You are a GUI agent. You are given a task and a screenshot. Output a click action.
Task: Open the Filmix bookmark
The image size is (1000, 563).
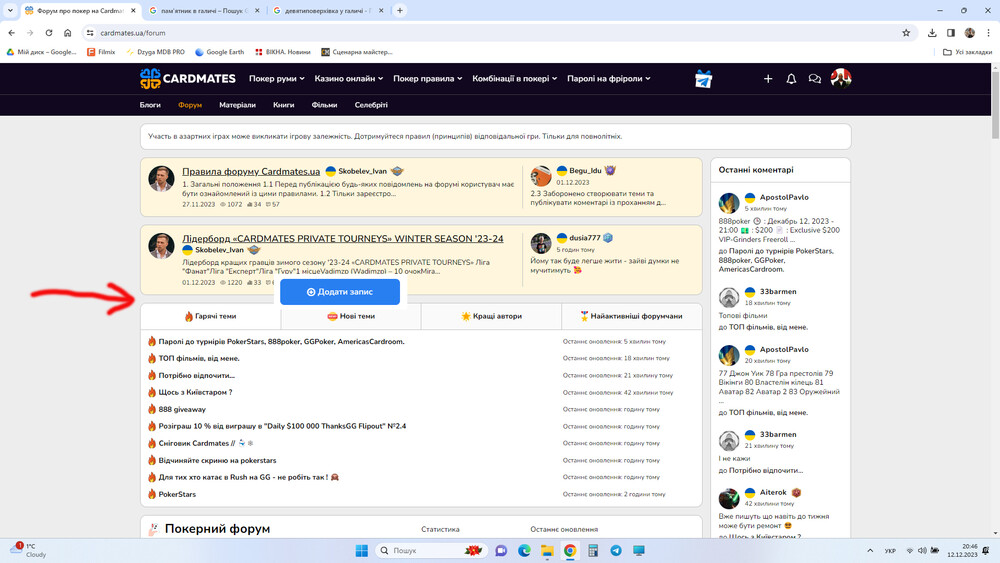tap(101, 52)
